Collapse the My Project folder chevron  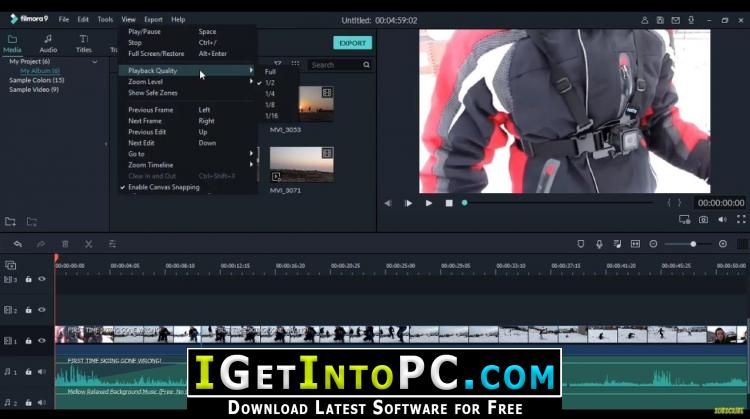(95, 62)
